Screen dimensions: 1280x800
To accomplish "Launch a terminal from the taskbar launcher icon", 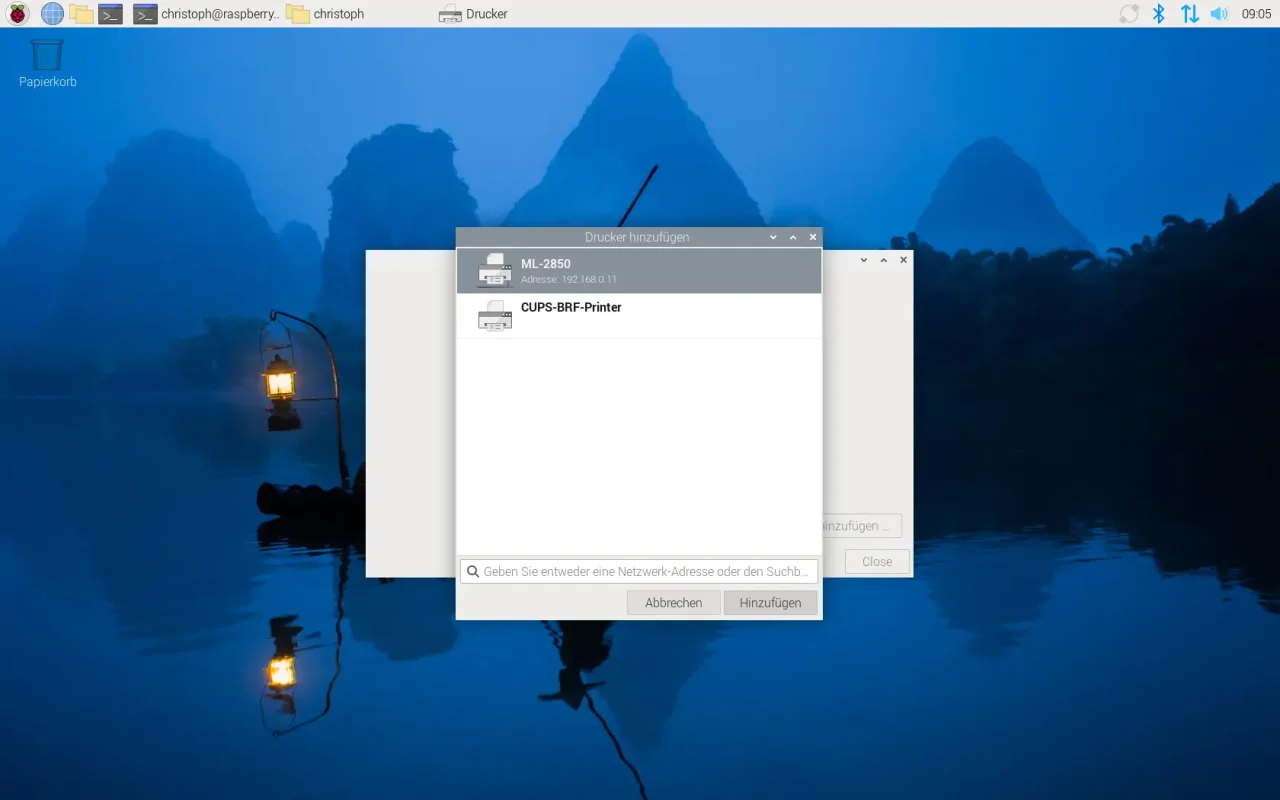I will pyautogui.click(x=110, y=14).
